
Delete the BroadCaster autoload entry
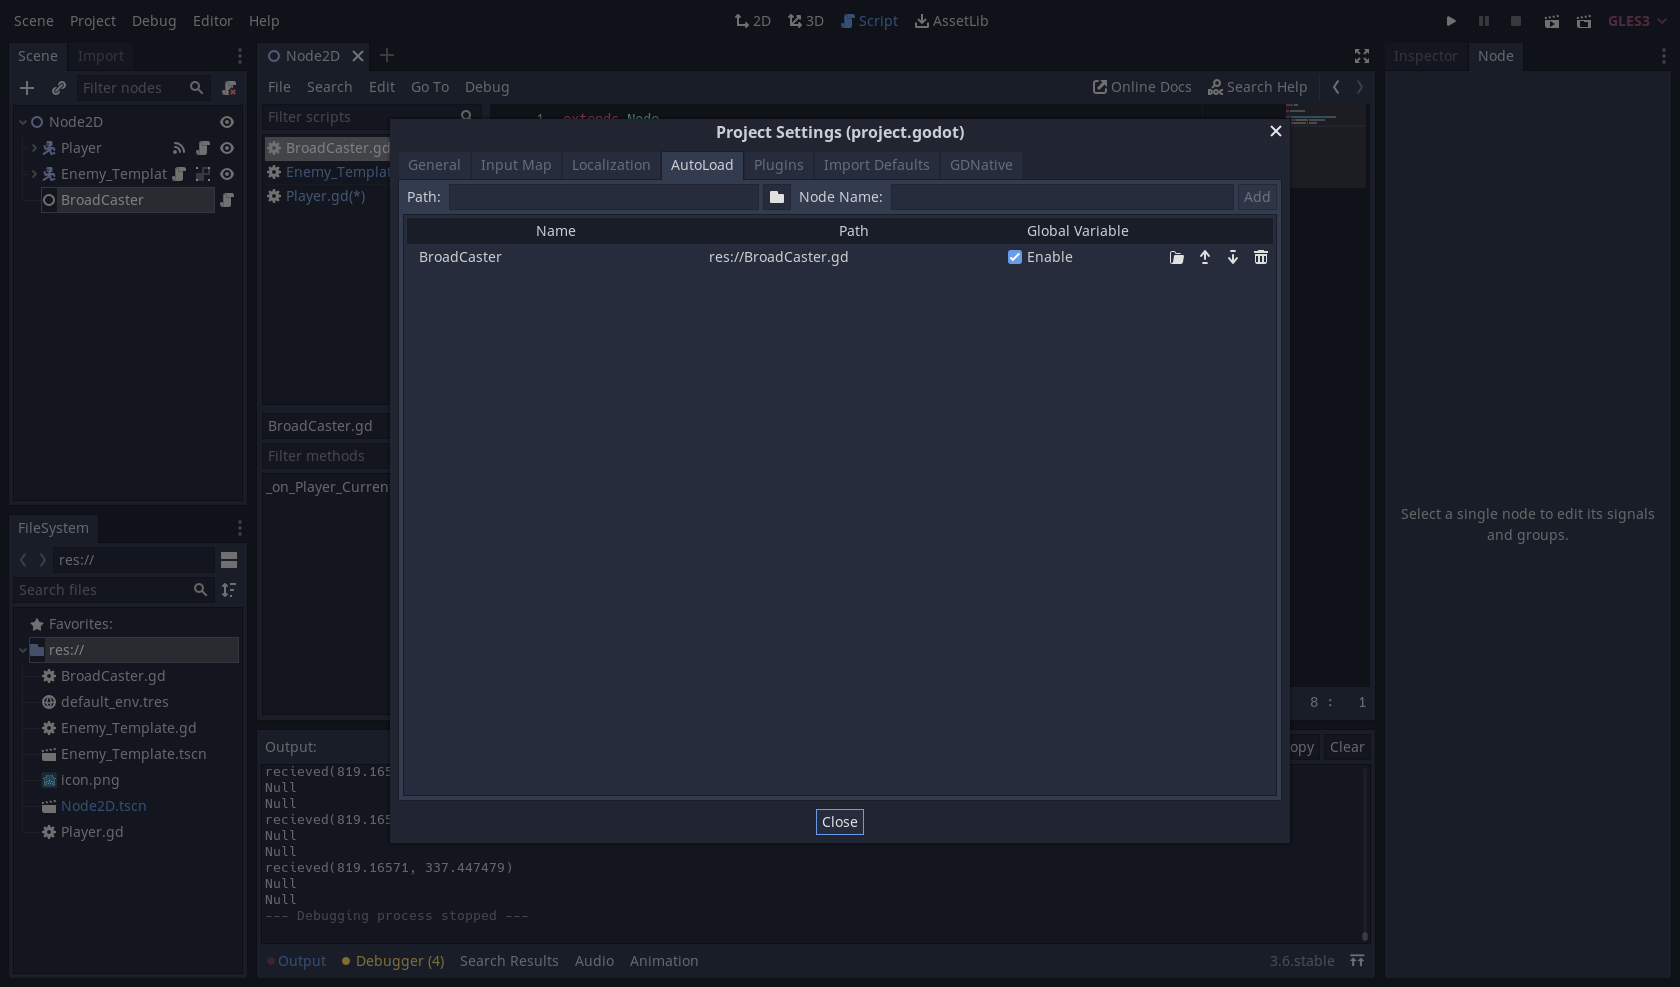coord(1261,257)
